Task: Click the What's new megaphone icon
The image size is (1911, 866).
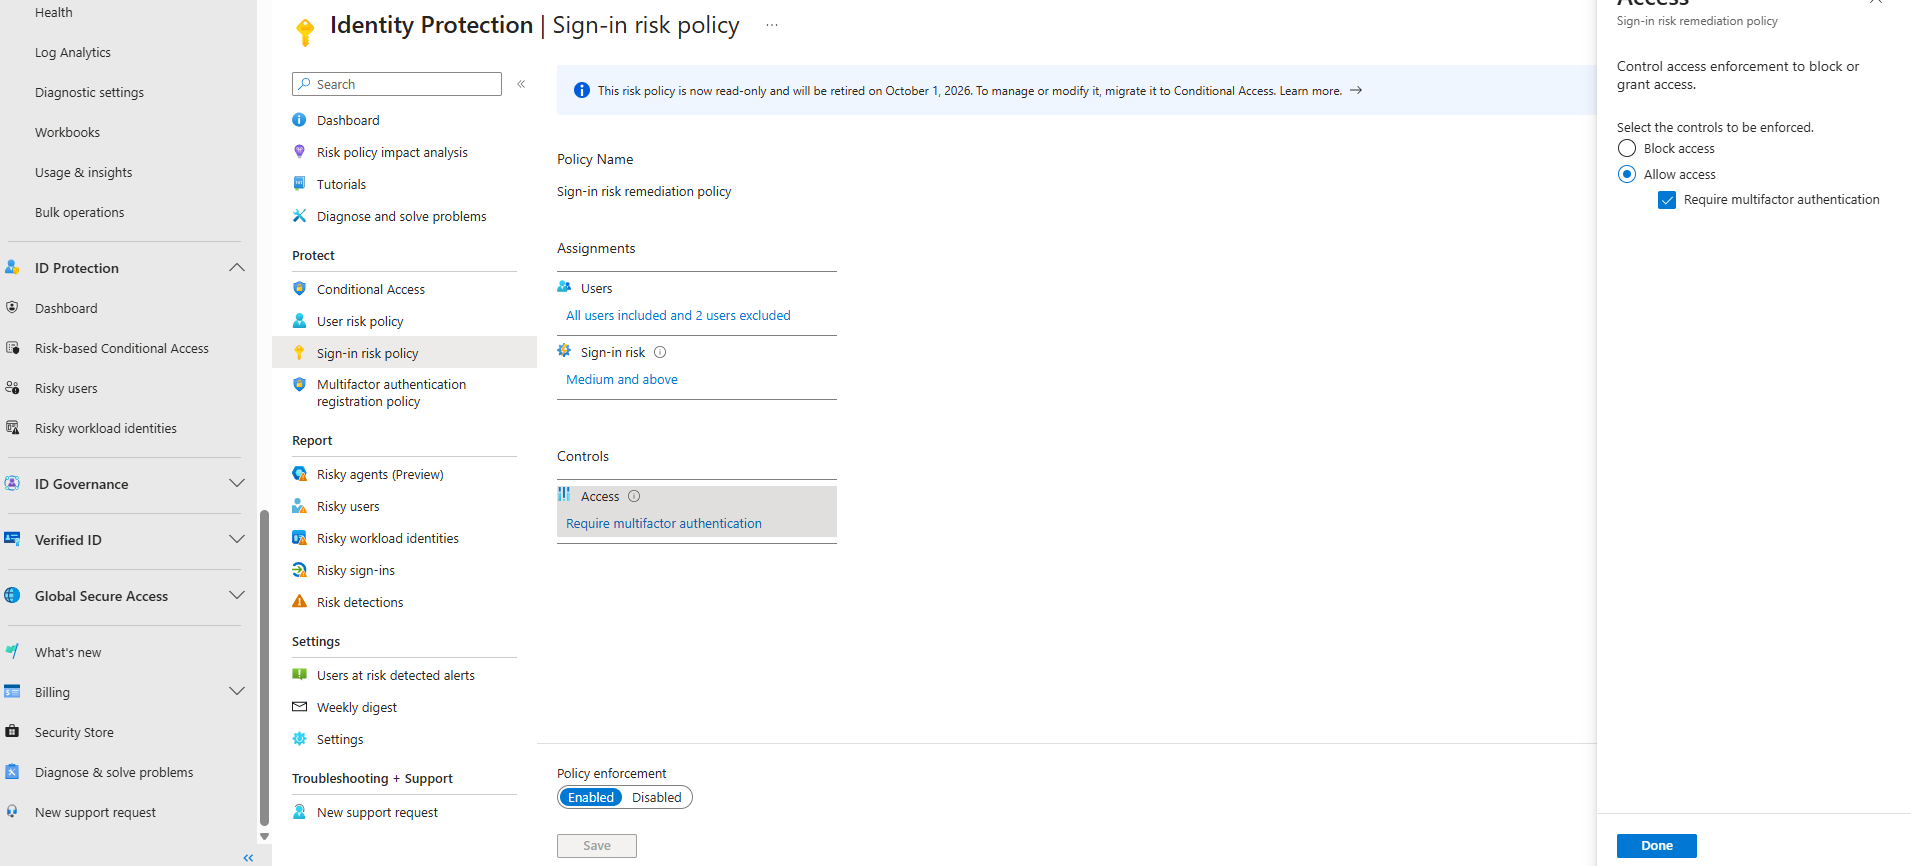Action: (x=12, y=652)
